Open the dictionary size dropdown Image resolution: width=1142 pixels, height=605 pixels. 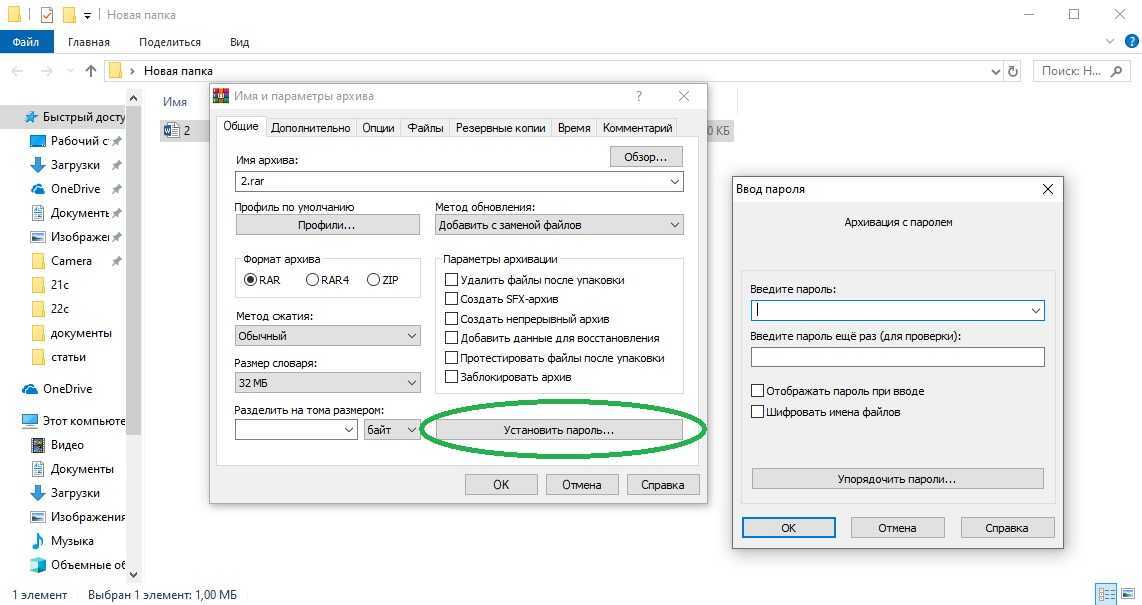click(x=328, y=383)
